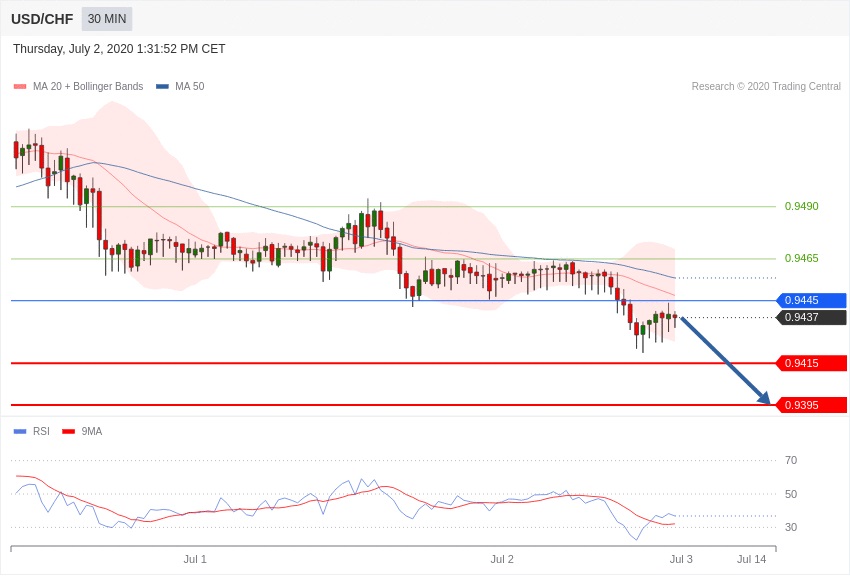Click the Jul 14 date axis label
Viewport: 850px width, 576px height.
click(x=751, y=559)
